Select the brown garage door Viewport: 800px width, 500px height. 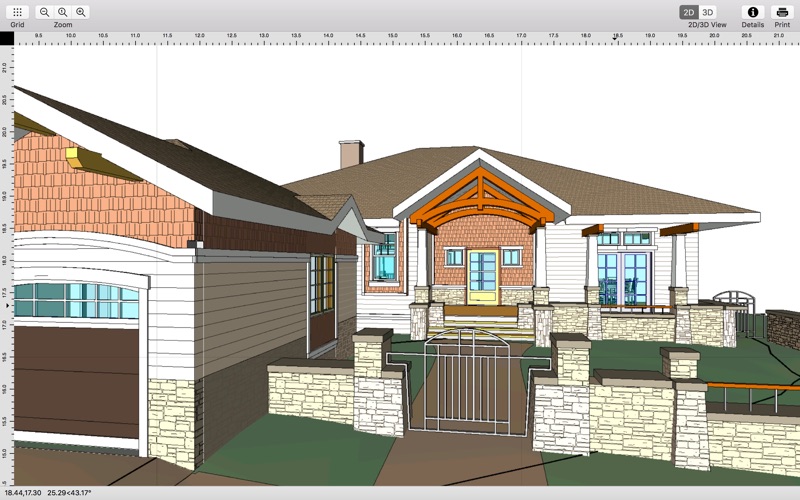pyautogui.click(x=76, y=381)
